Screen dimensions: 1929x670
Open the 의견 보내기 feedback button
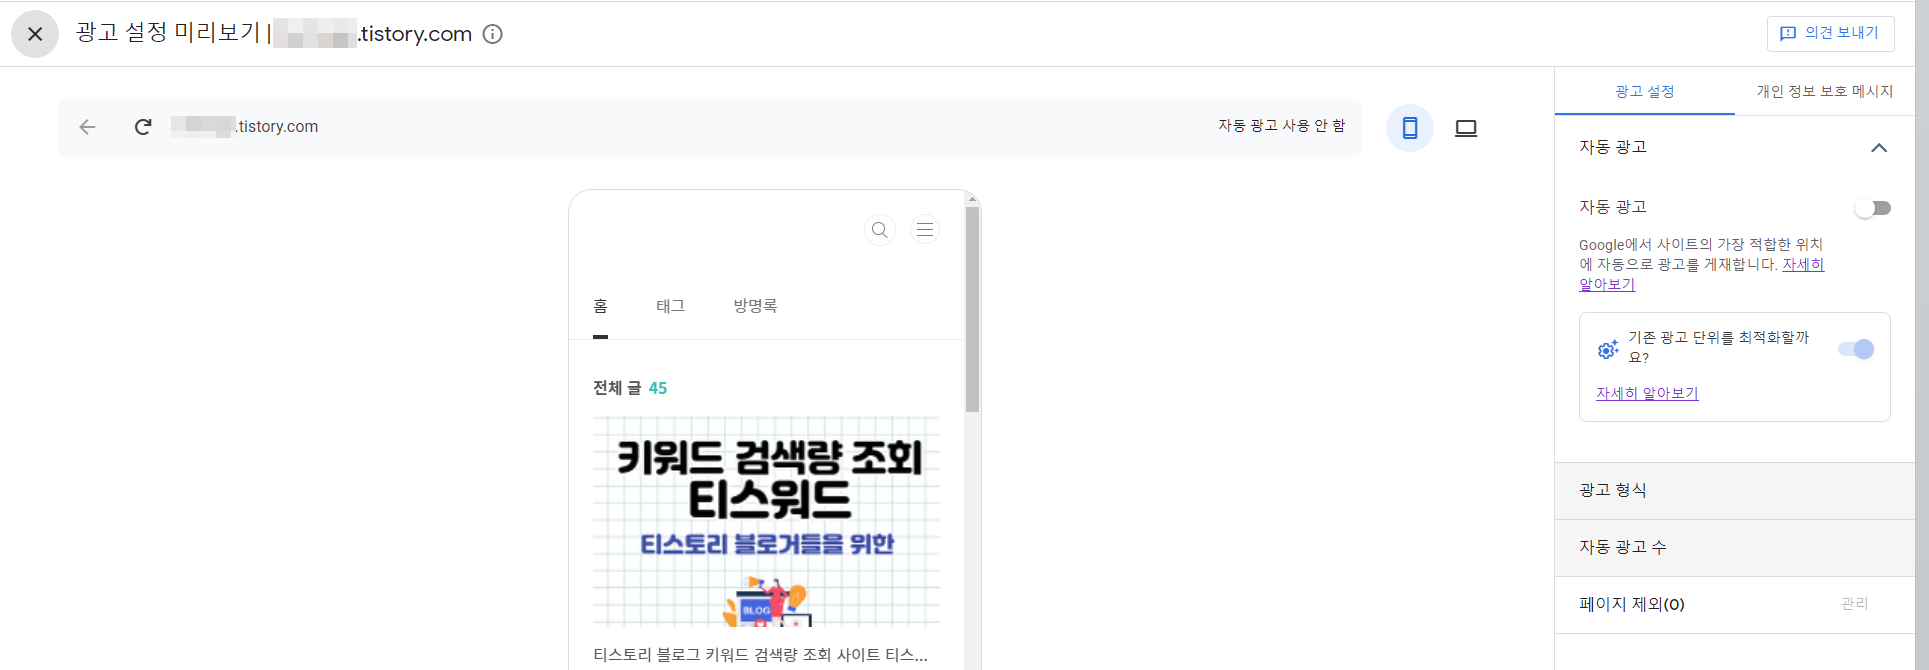click(x=1830, y=33)
